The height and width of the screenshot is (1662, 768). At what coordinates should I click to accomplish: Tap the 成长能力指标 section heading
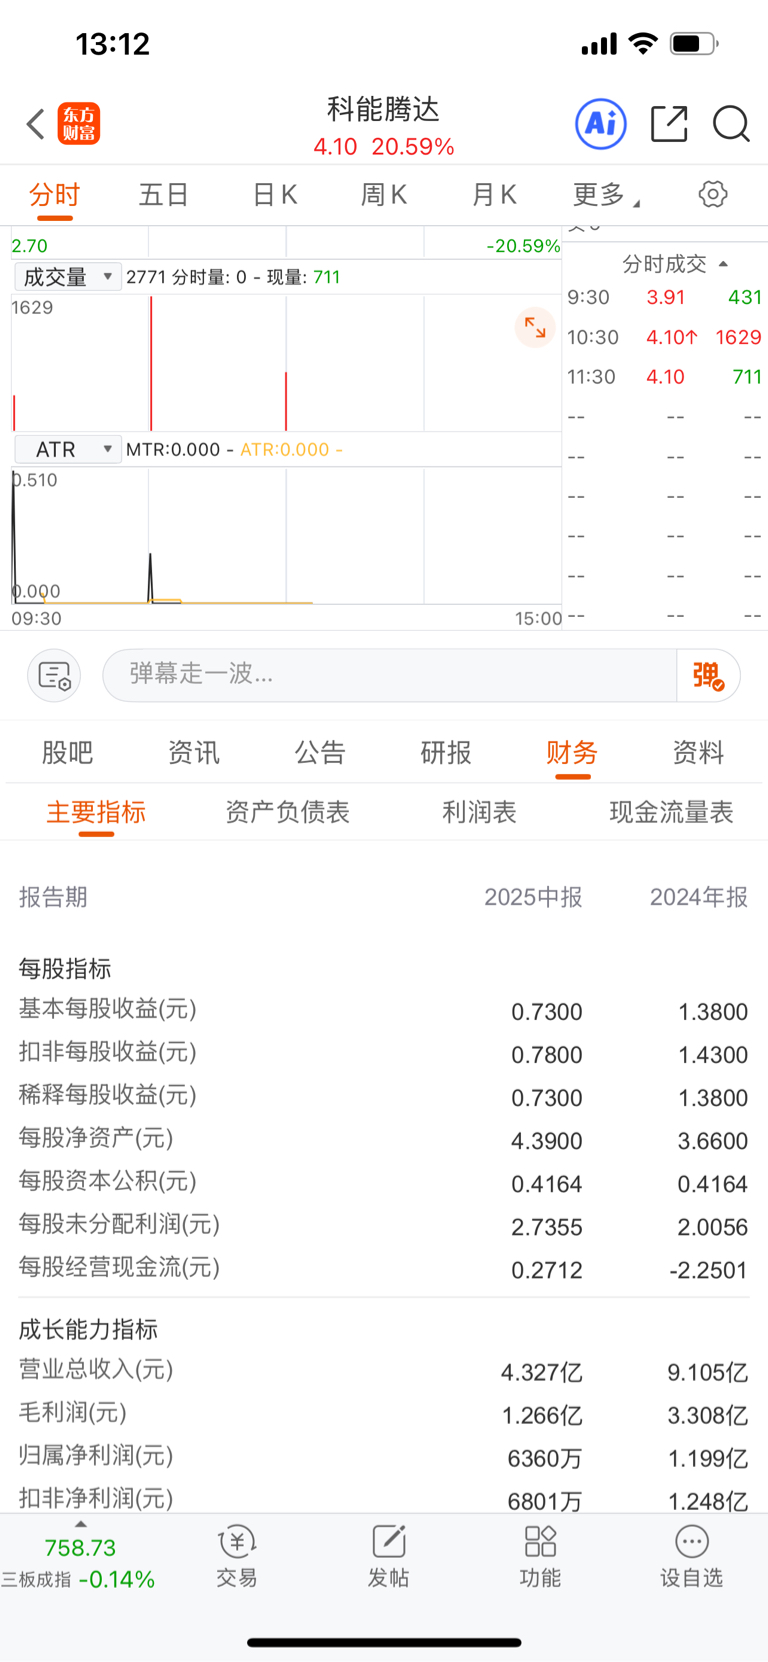88,1329
